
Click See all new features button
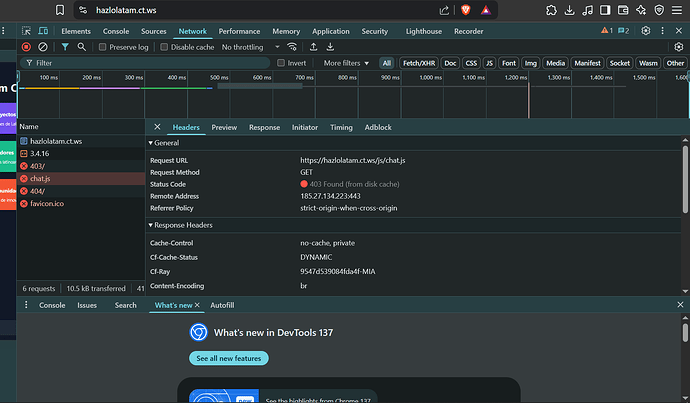[229, 358]
